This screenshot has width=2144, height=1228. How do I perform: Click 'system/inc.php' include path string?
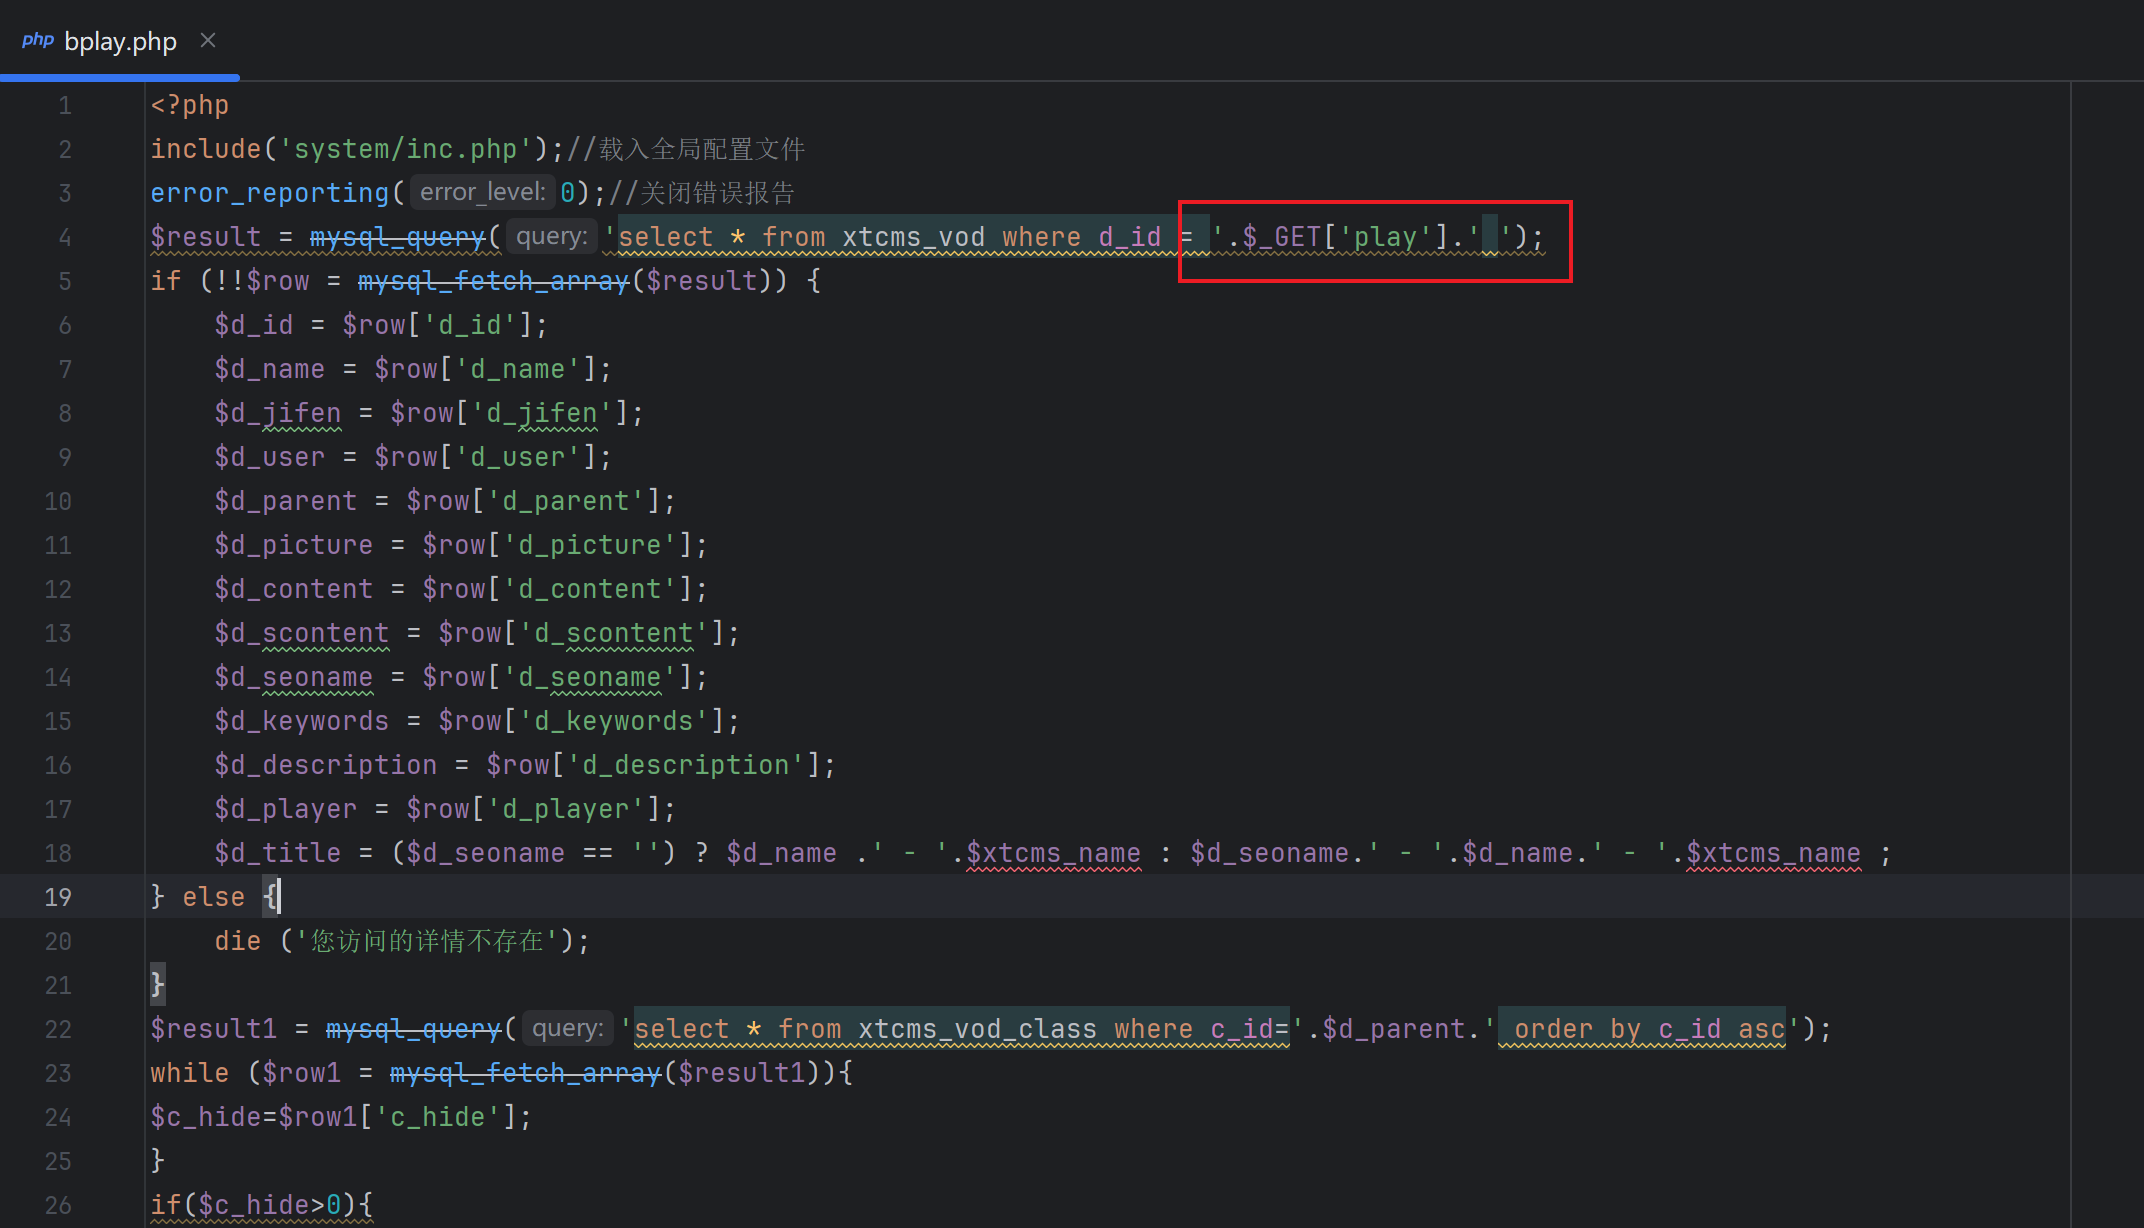pos(405,149)
